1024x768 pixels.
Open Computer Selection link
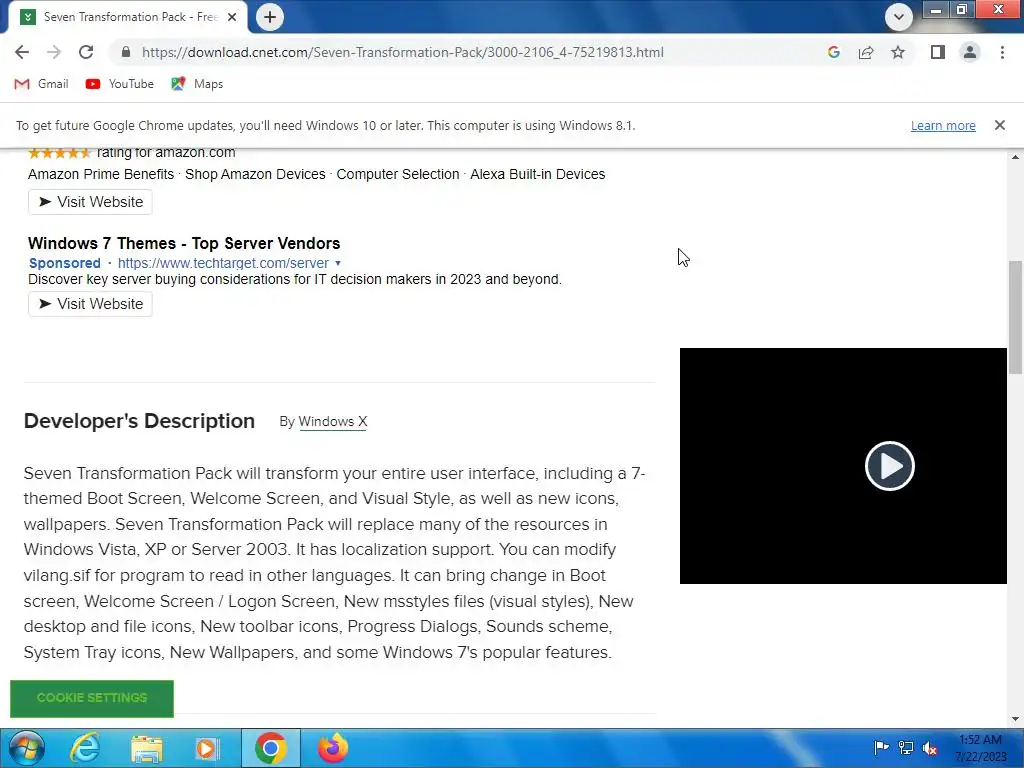398,174
